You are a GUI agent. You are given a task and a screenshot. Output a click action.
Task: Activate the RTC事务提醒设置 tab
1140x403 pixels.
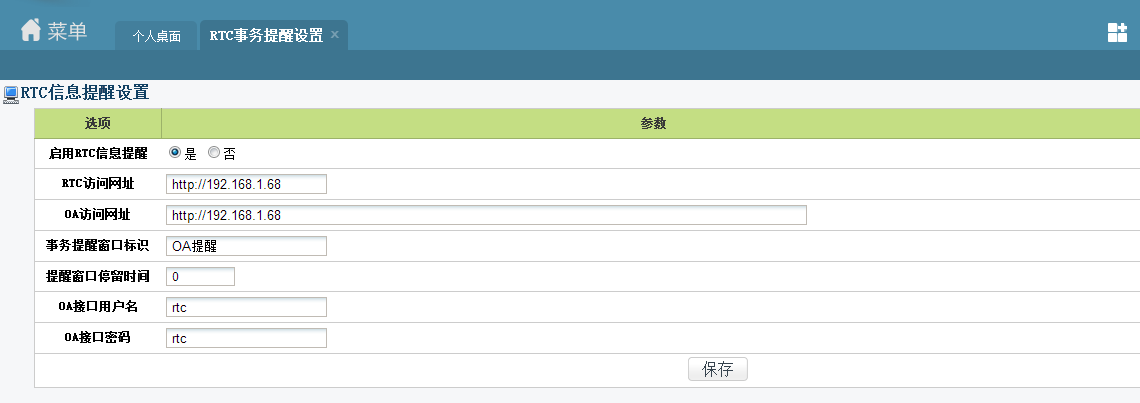pos(266,35)
